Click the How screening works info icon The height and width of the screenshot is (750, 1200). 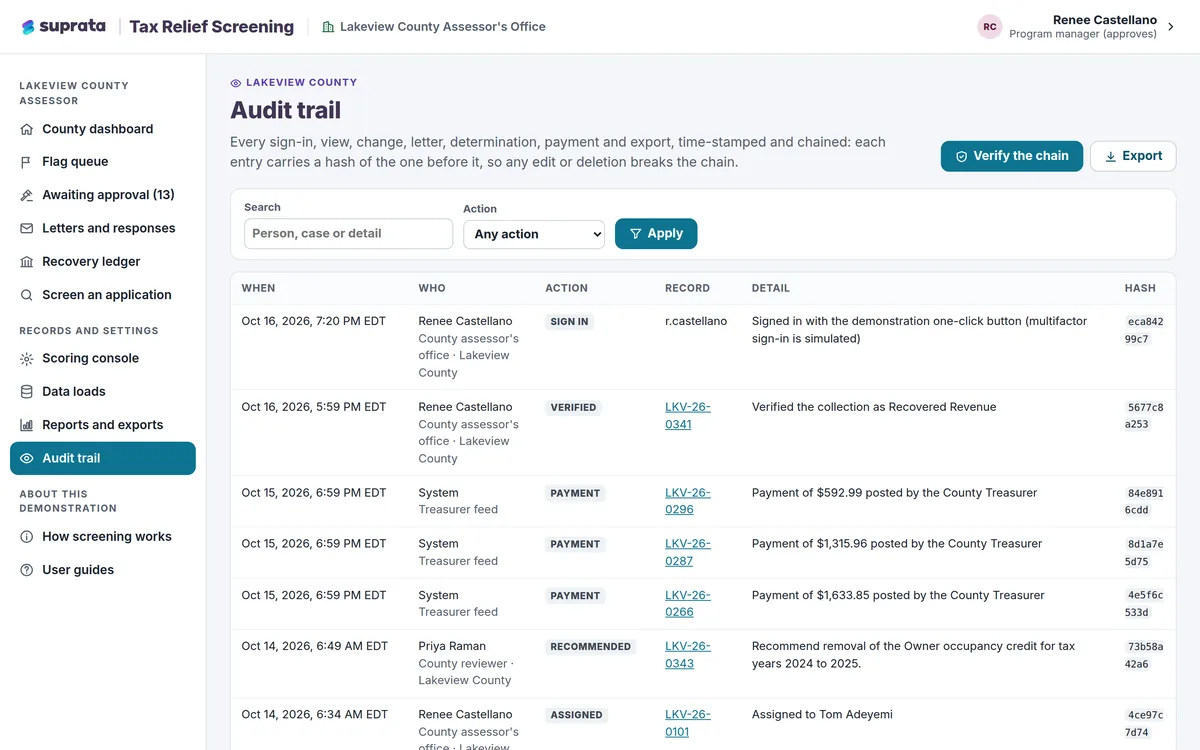coord(27,537)
